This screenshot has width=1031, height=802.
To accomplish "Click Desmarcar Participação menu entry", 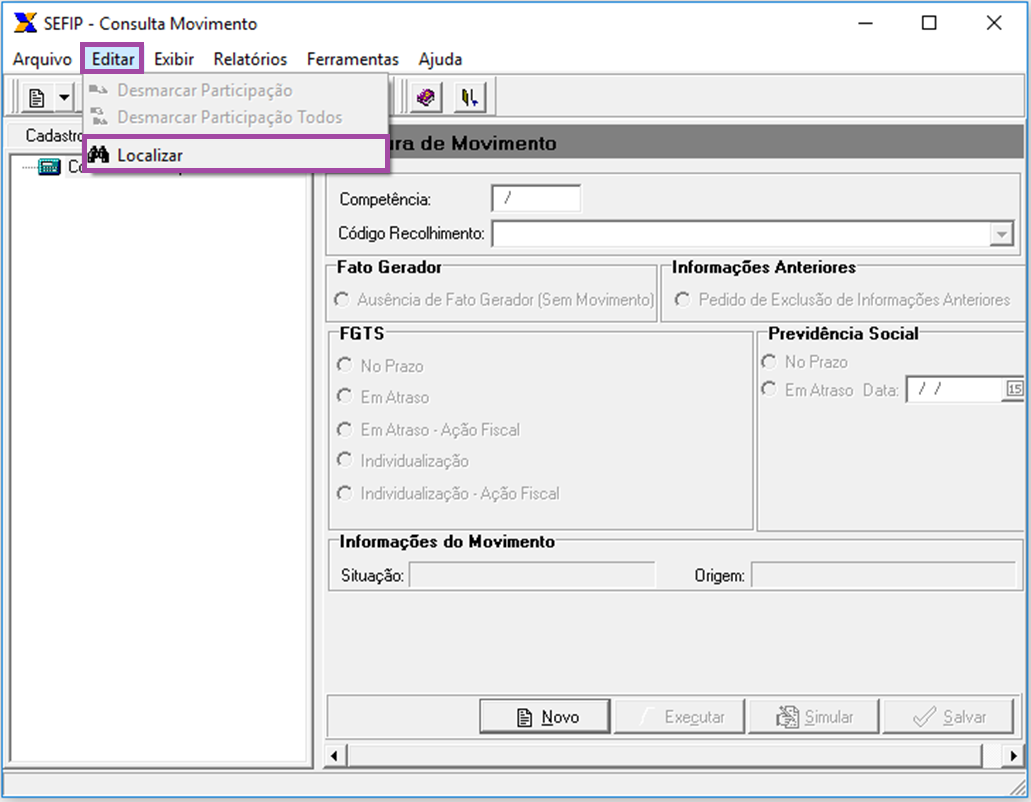I will (235, 90).
